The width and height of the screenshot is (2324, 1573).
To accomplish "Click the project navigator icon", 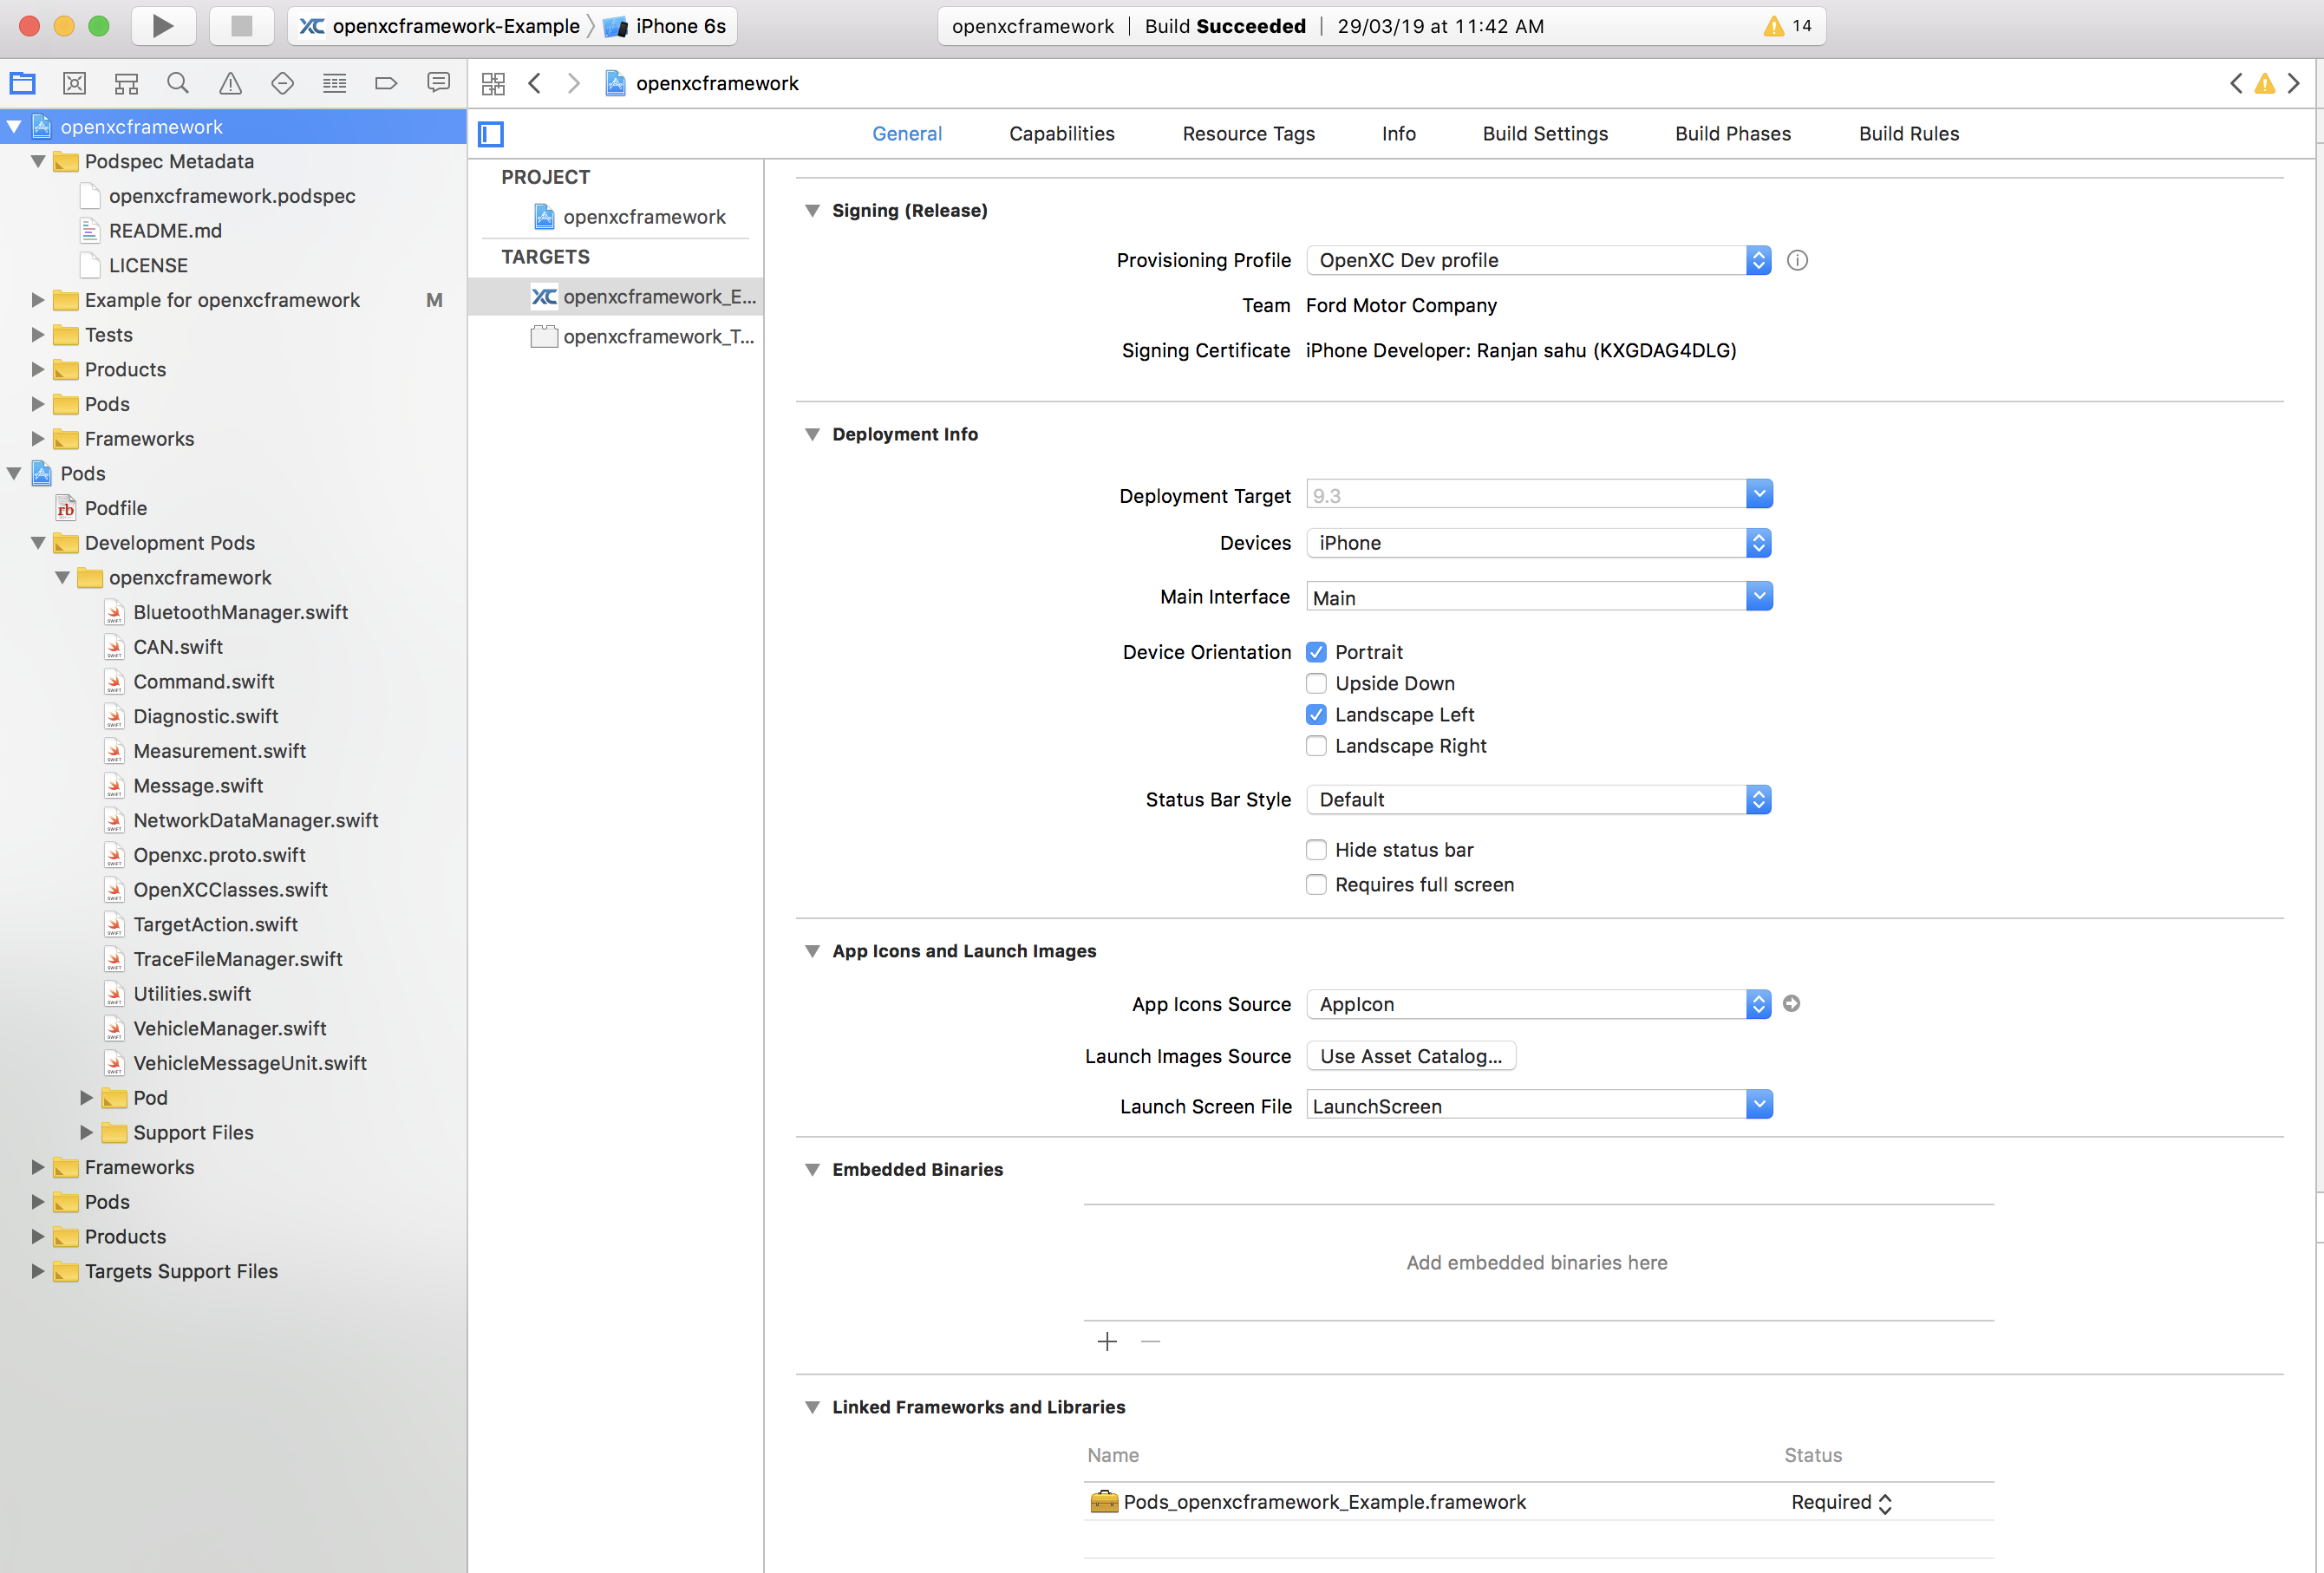I will coord(26,82).
